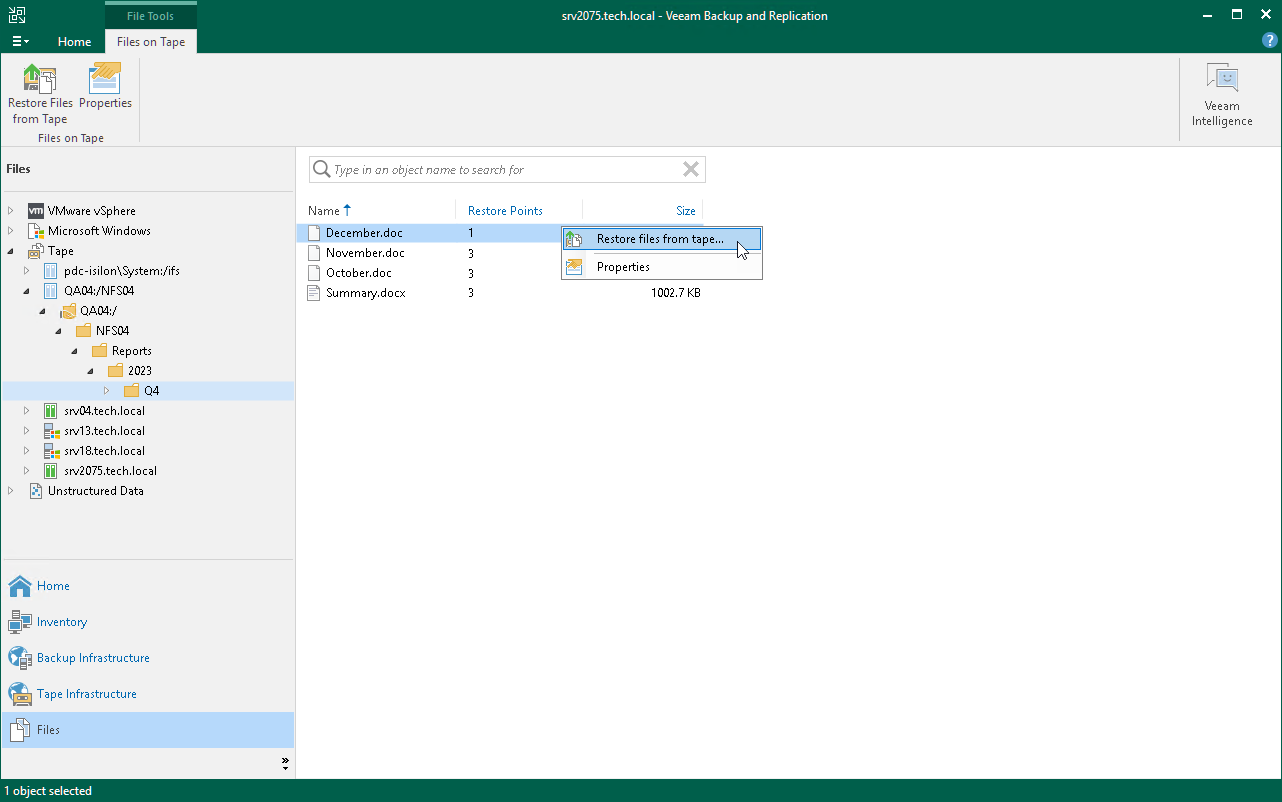
Task: Select Properties from the context menu
Action: point(624,266)
